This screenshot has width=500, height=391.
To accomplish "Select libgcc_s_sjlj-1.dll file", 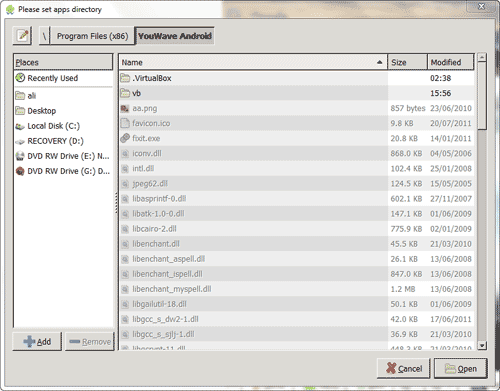I will pos(296,334).
